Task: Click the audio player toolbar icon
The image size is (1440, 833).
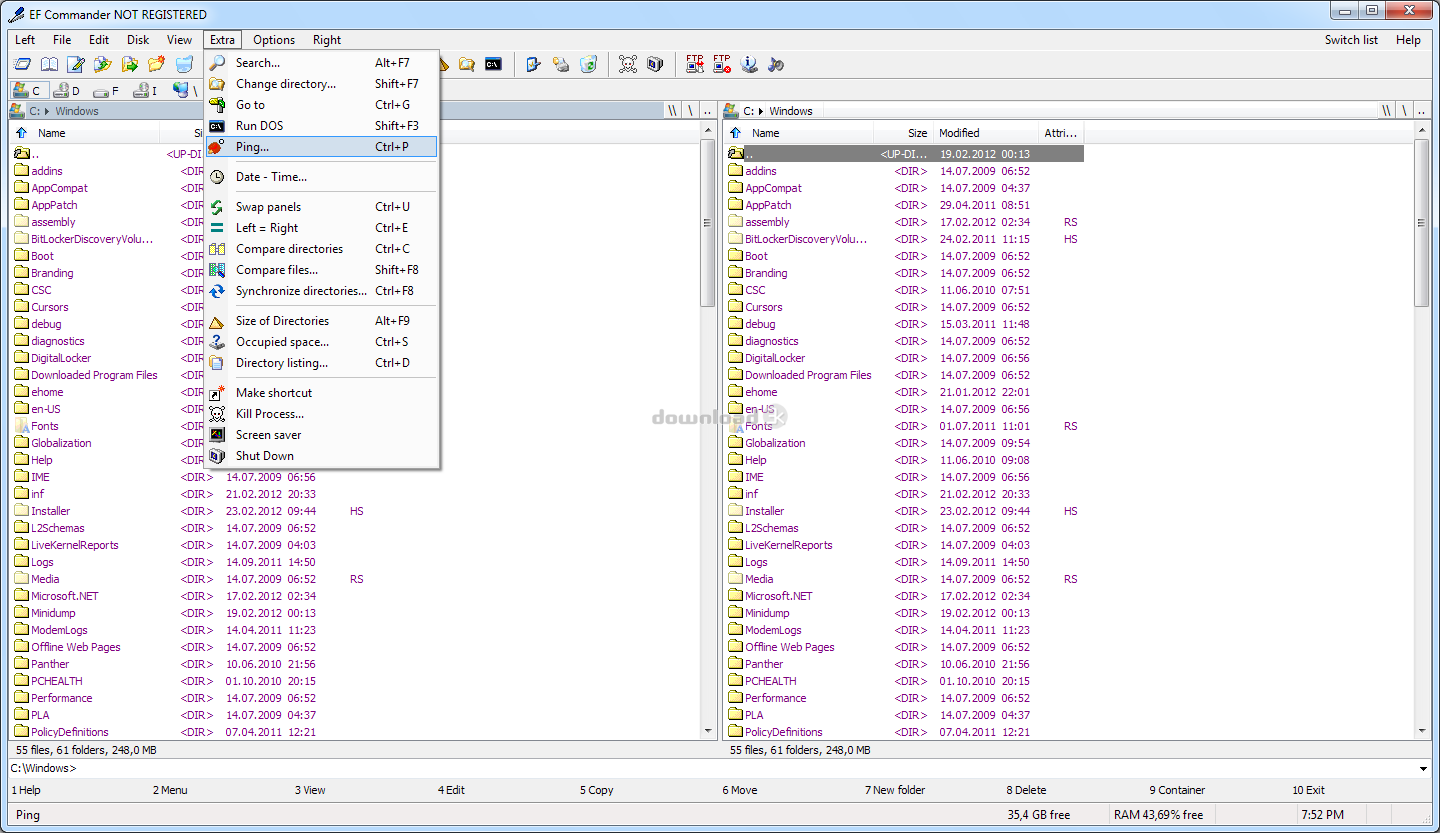Action: click(x=776, y=65)
